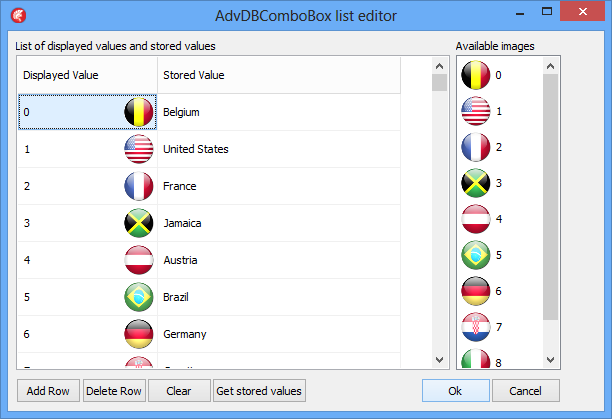Confirm with the Ok button

pyautogui.click(x=455, y=391)
